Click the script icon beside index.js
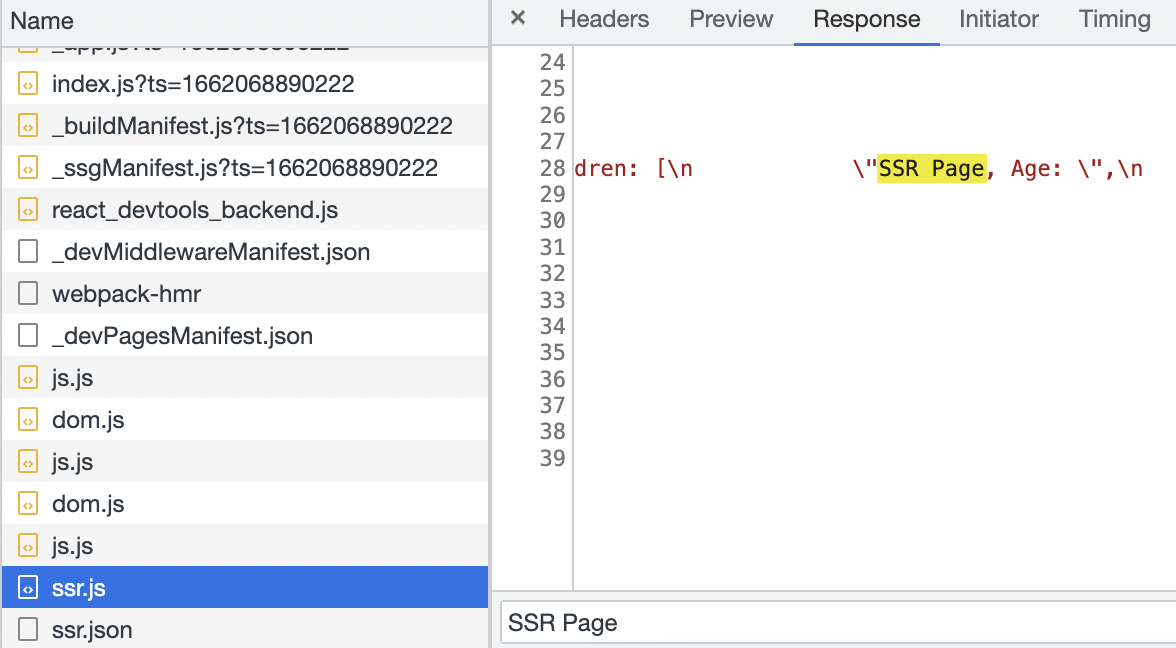Viewport: 1176px width, 648px height. pyautogui.click(x=29, y=84)
